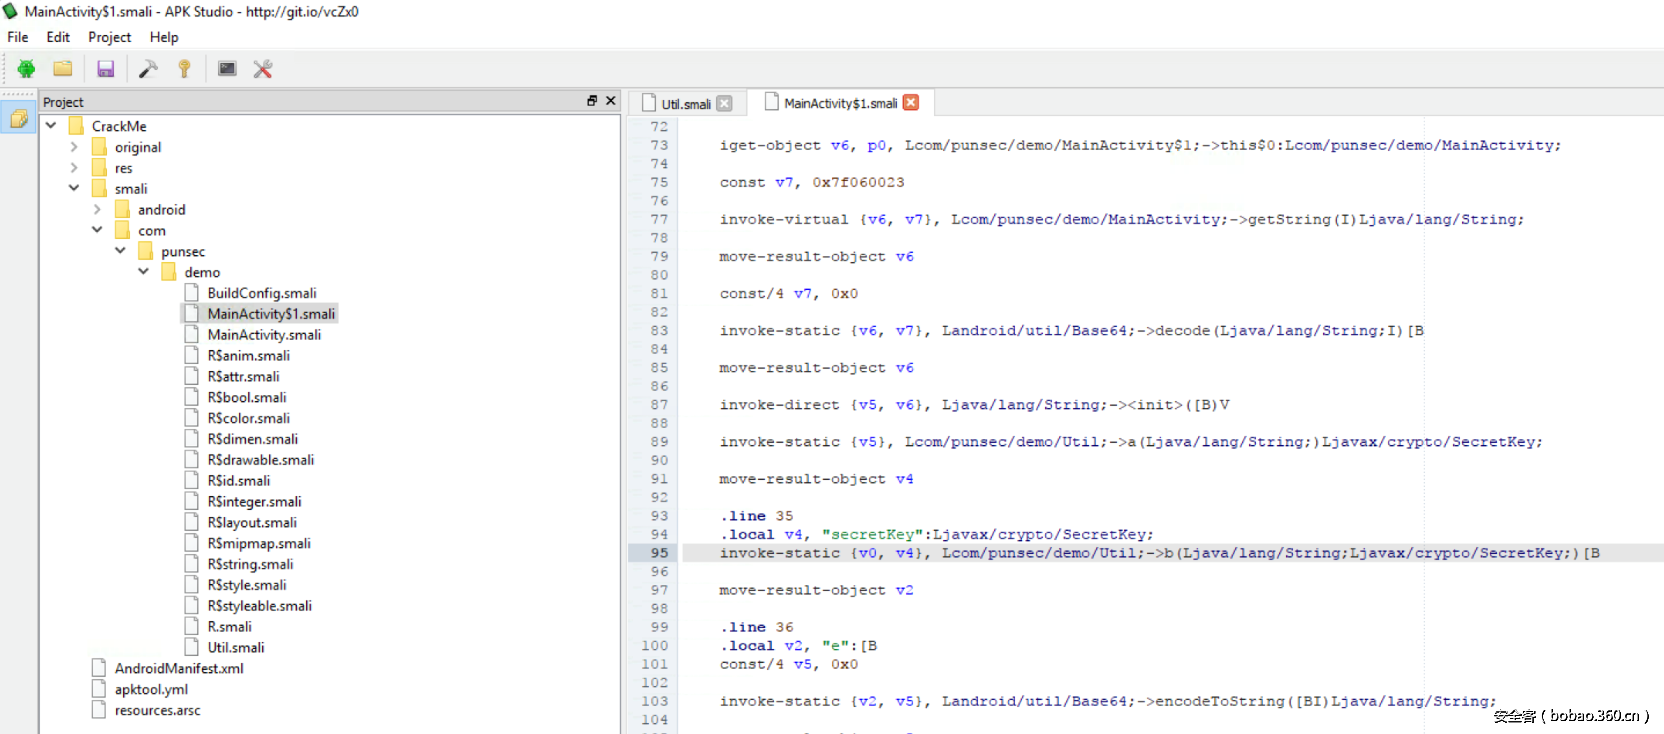
Task: Close the Util.smali tab
Action: pyautogui.click(x=725, y=103)
